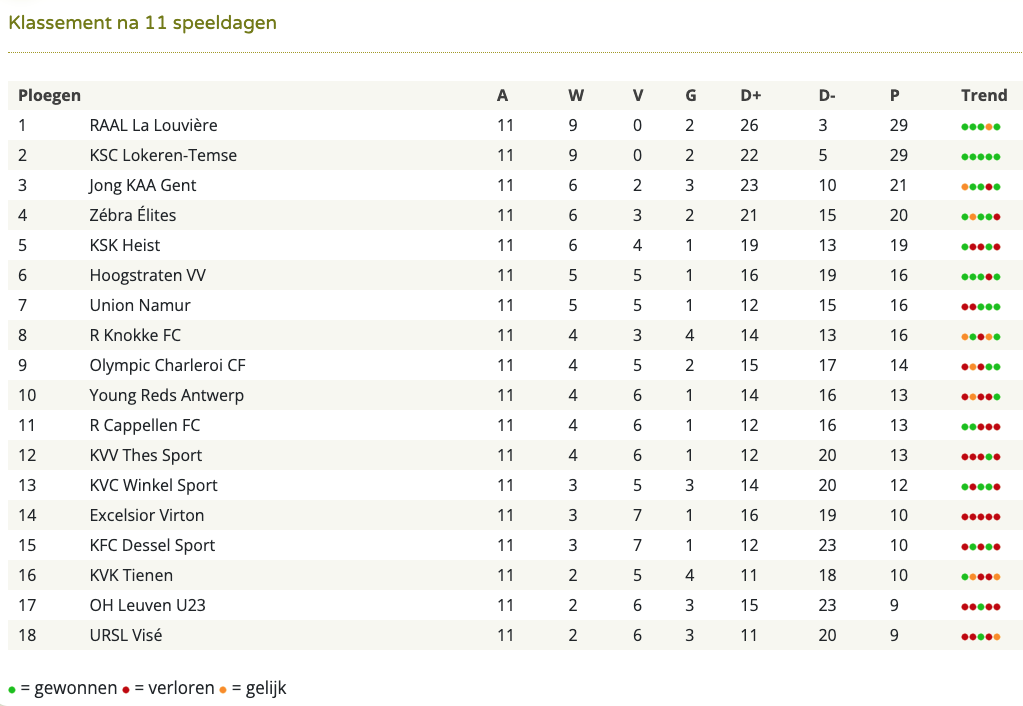The width and height of the screenshot is (1023, 706).
Task: Click the green gewonnen legend dot
Action: pyautogui.click(x=12, y=690)
